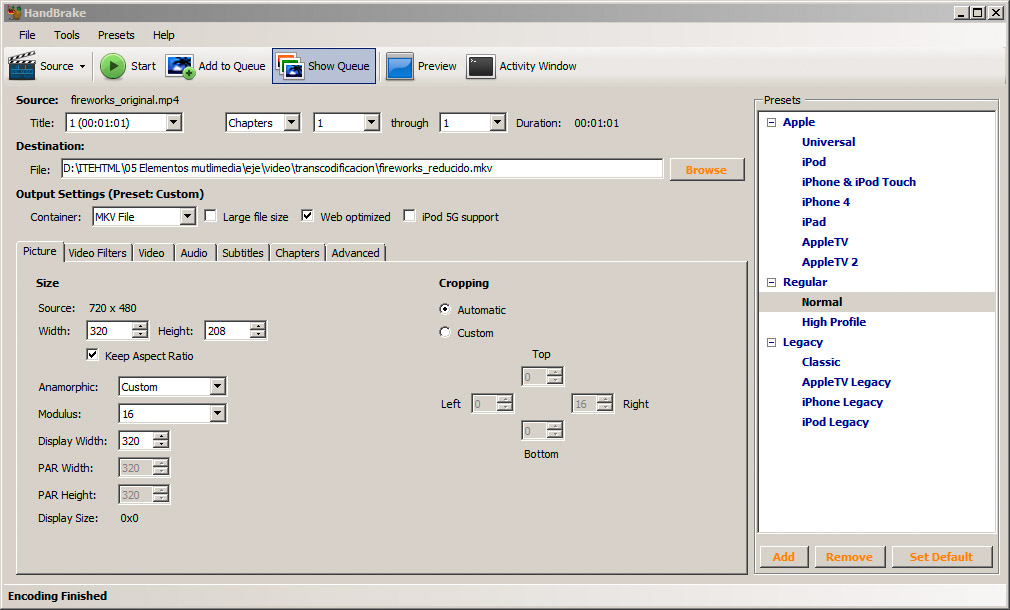
Task: Collapse the Regular presets group
Action: (771, 282)
